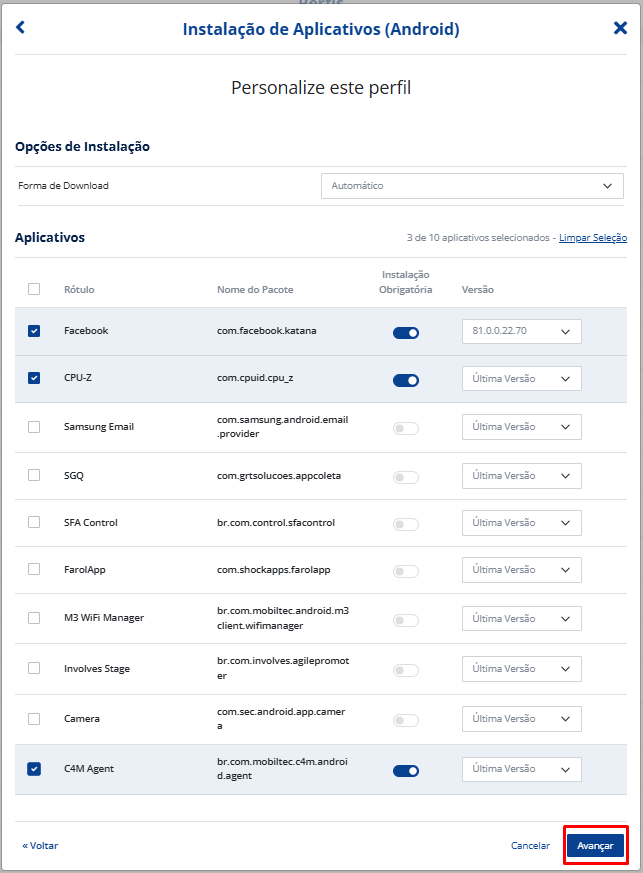This screenshot has width=643, height=873.
Task: Check the SGQ checkbox
Action: [34, 475]
